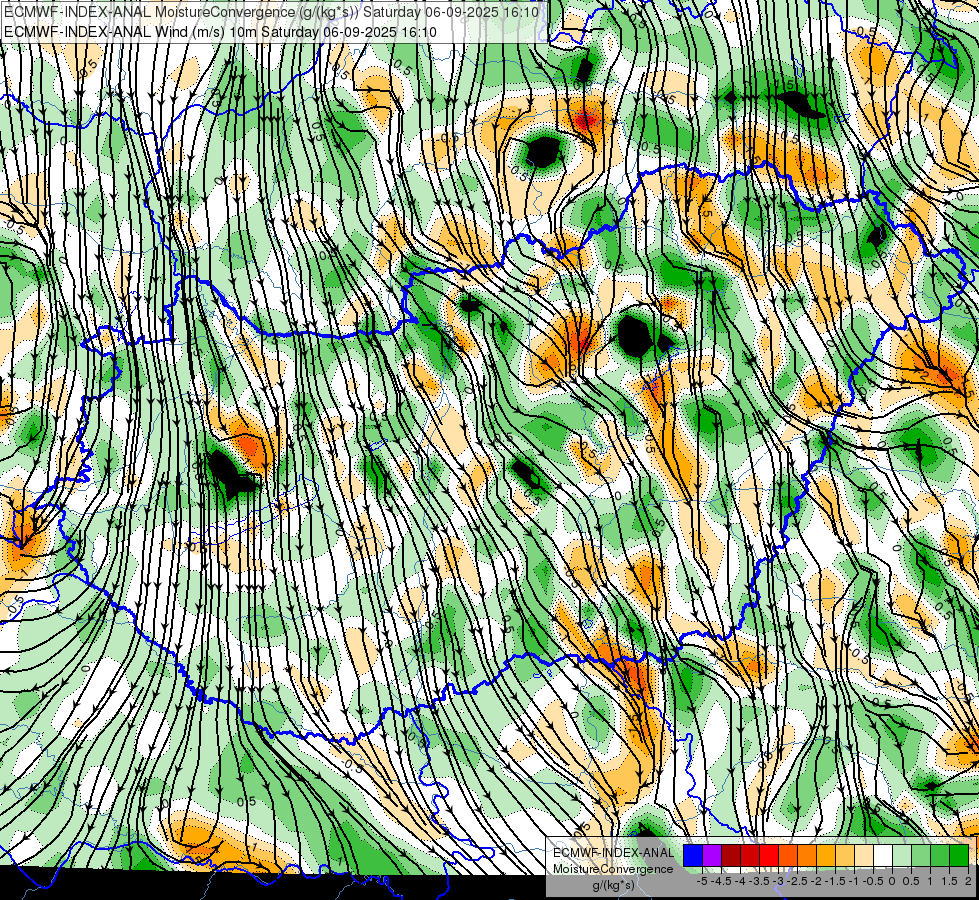This screenshot has width=979, height=900.
Task: Click the blue legend swatch above -5
Action: (x=693, y=855)
